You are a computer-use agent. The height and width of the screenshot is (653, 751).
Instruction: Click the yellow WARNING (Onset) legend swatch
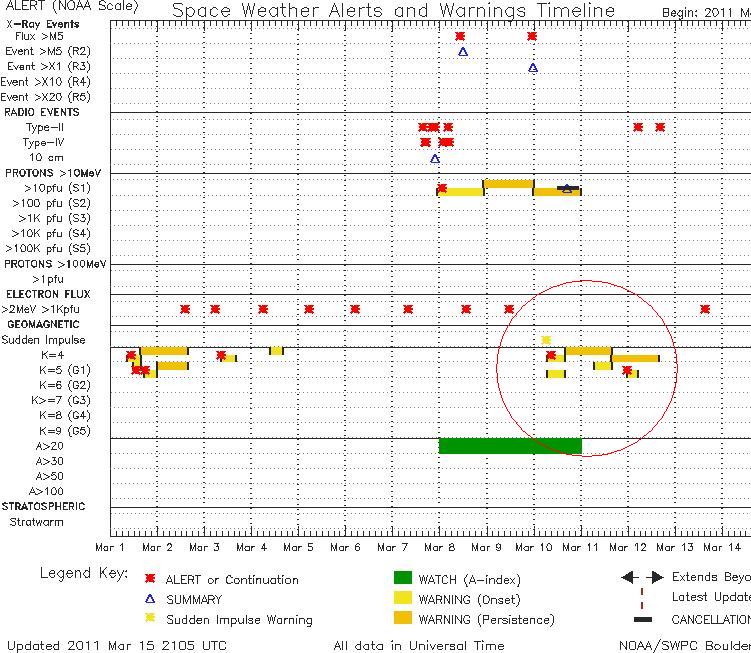(403, 597)
